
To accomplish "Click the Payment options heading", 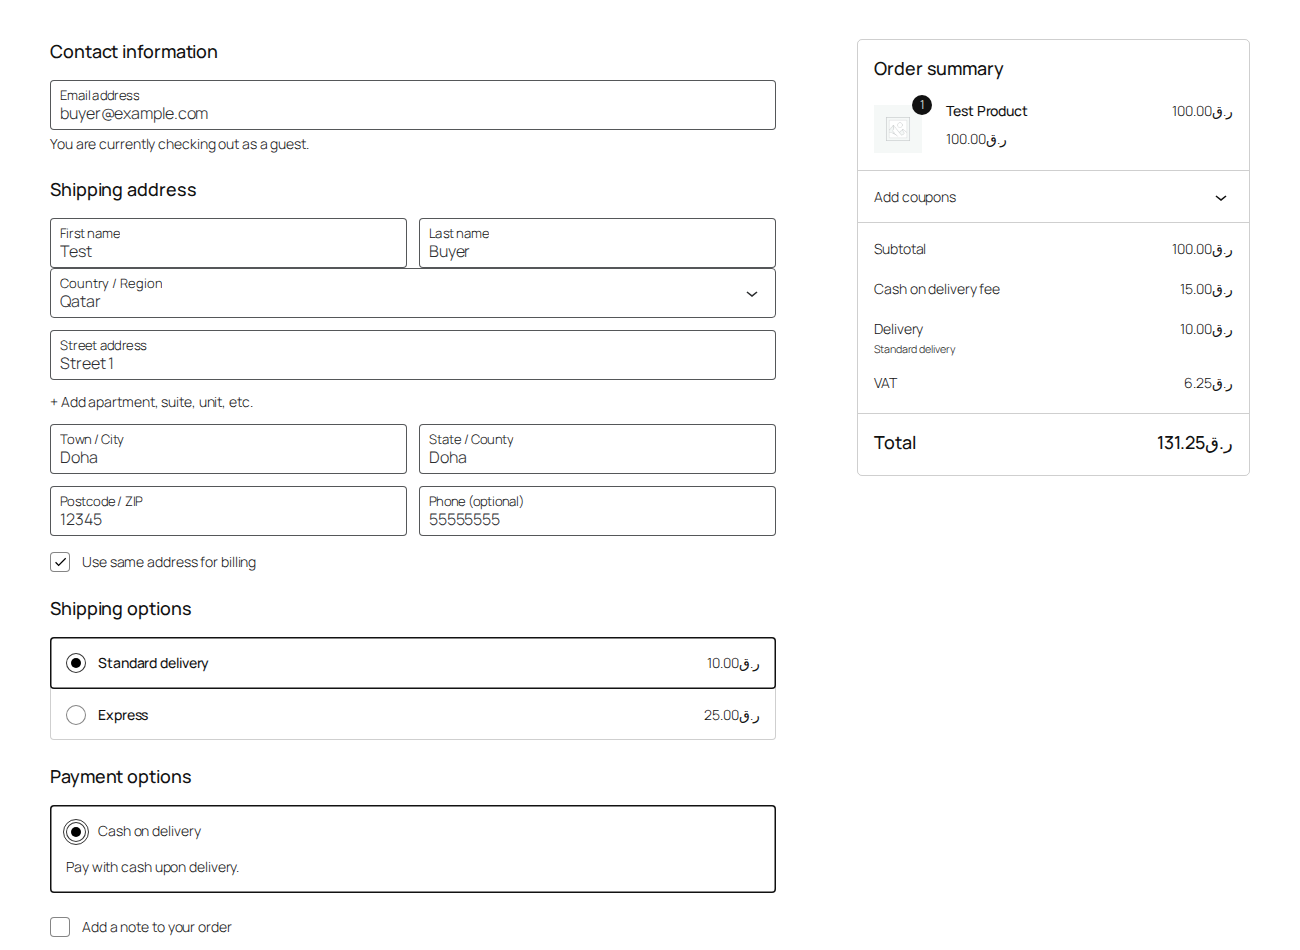I will [120, 777].
